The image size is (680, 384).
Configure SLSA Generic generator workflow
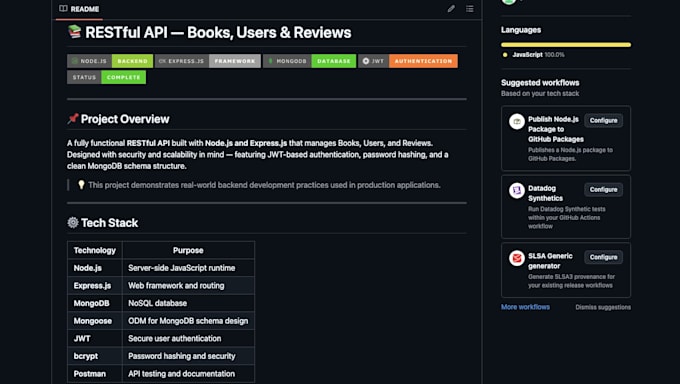point(603,257)
